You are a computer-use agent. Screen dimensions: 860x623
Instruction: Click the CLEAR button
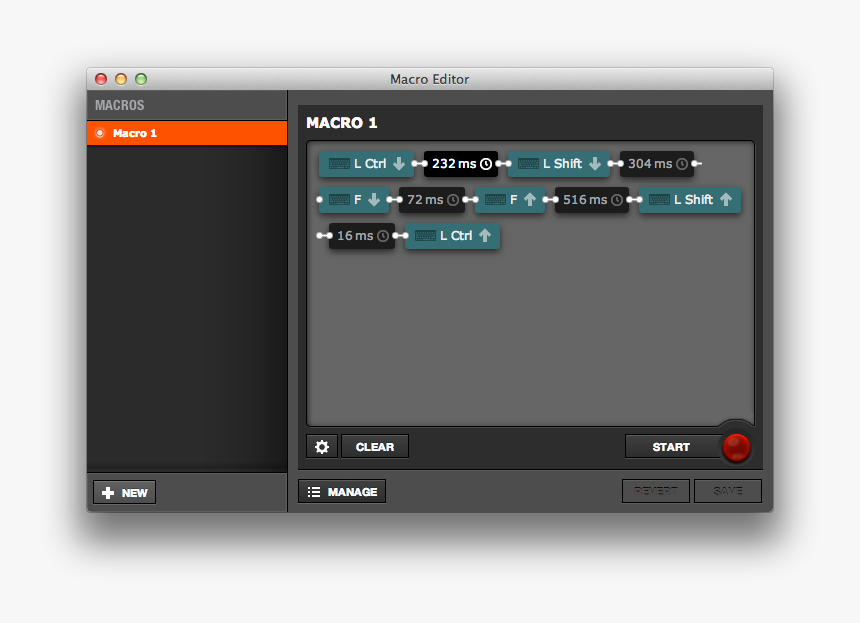tap(375, 447)
